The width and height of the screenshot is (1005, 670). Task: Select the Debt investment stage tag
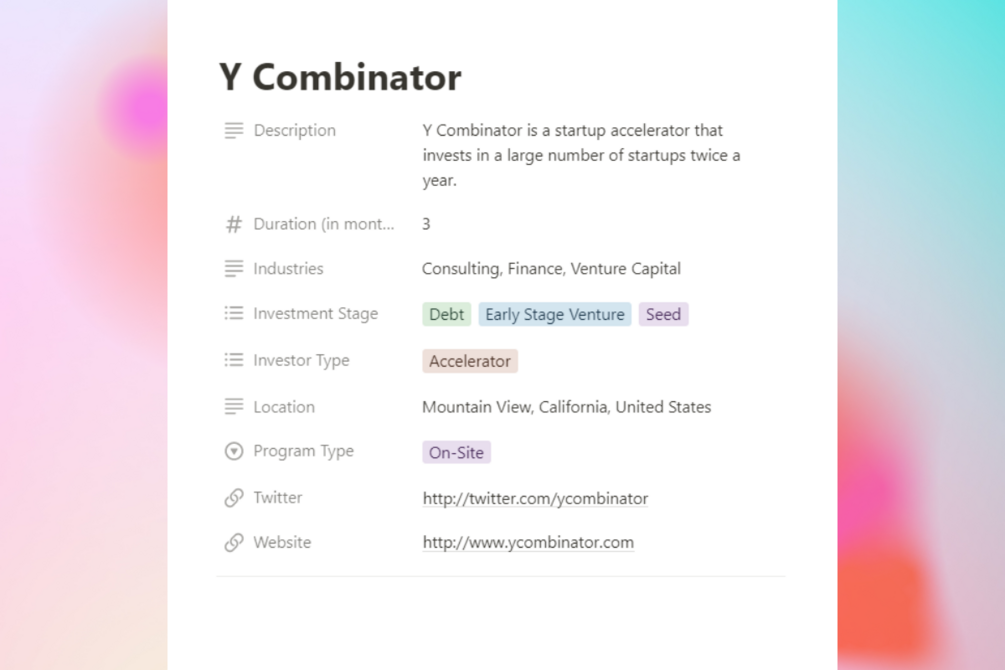click(x=446, y=315)
